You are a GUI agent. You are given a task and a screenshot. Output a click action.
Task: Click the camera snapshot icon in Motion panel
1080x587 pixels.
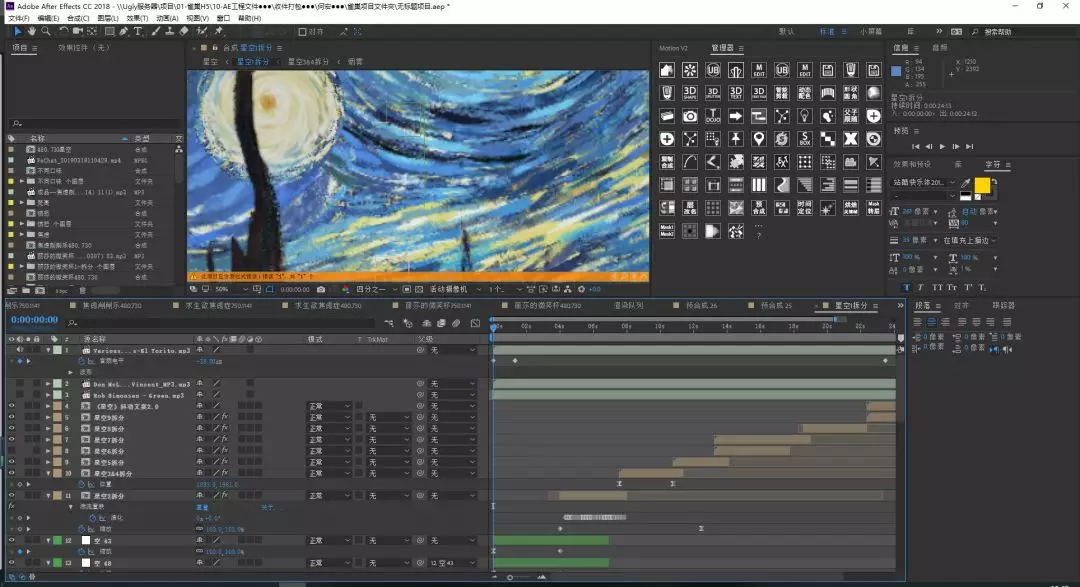coord(690,116)
